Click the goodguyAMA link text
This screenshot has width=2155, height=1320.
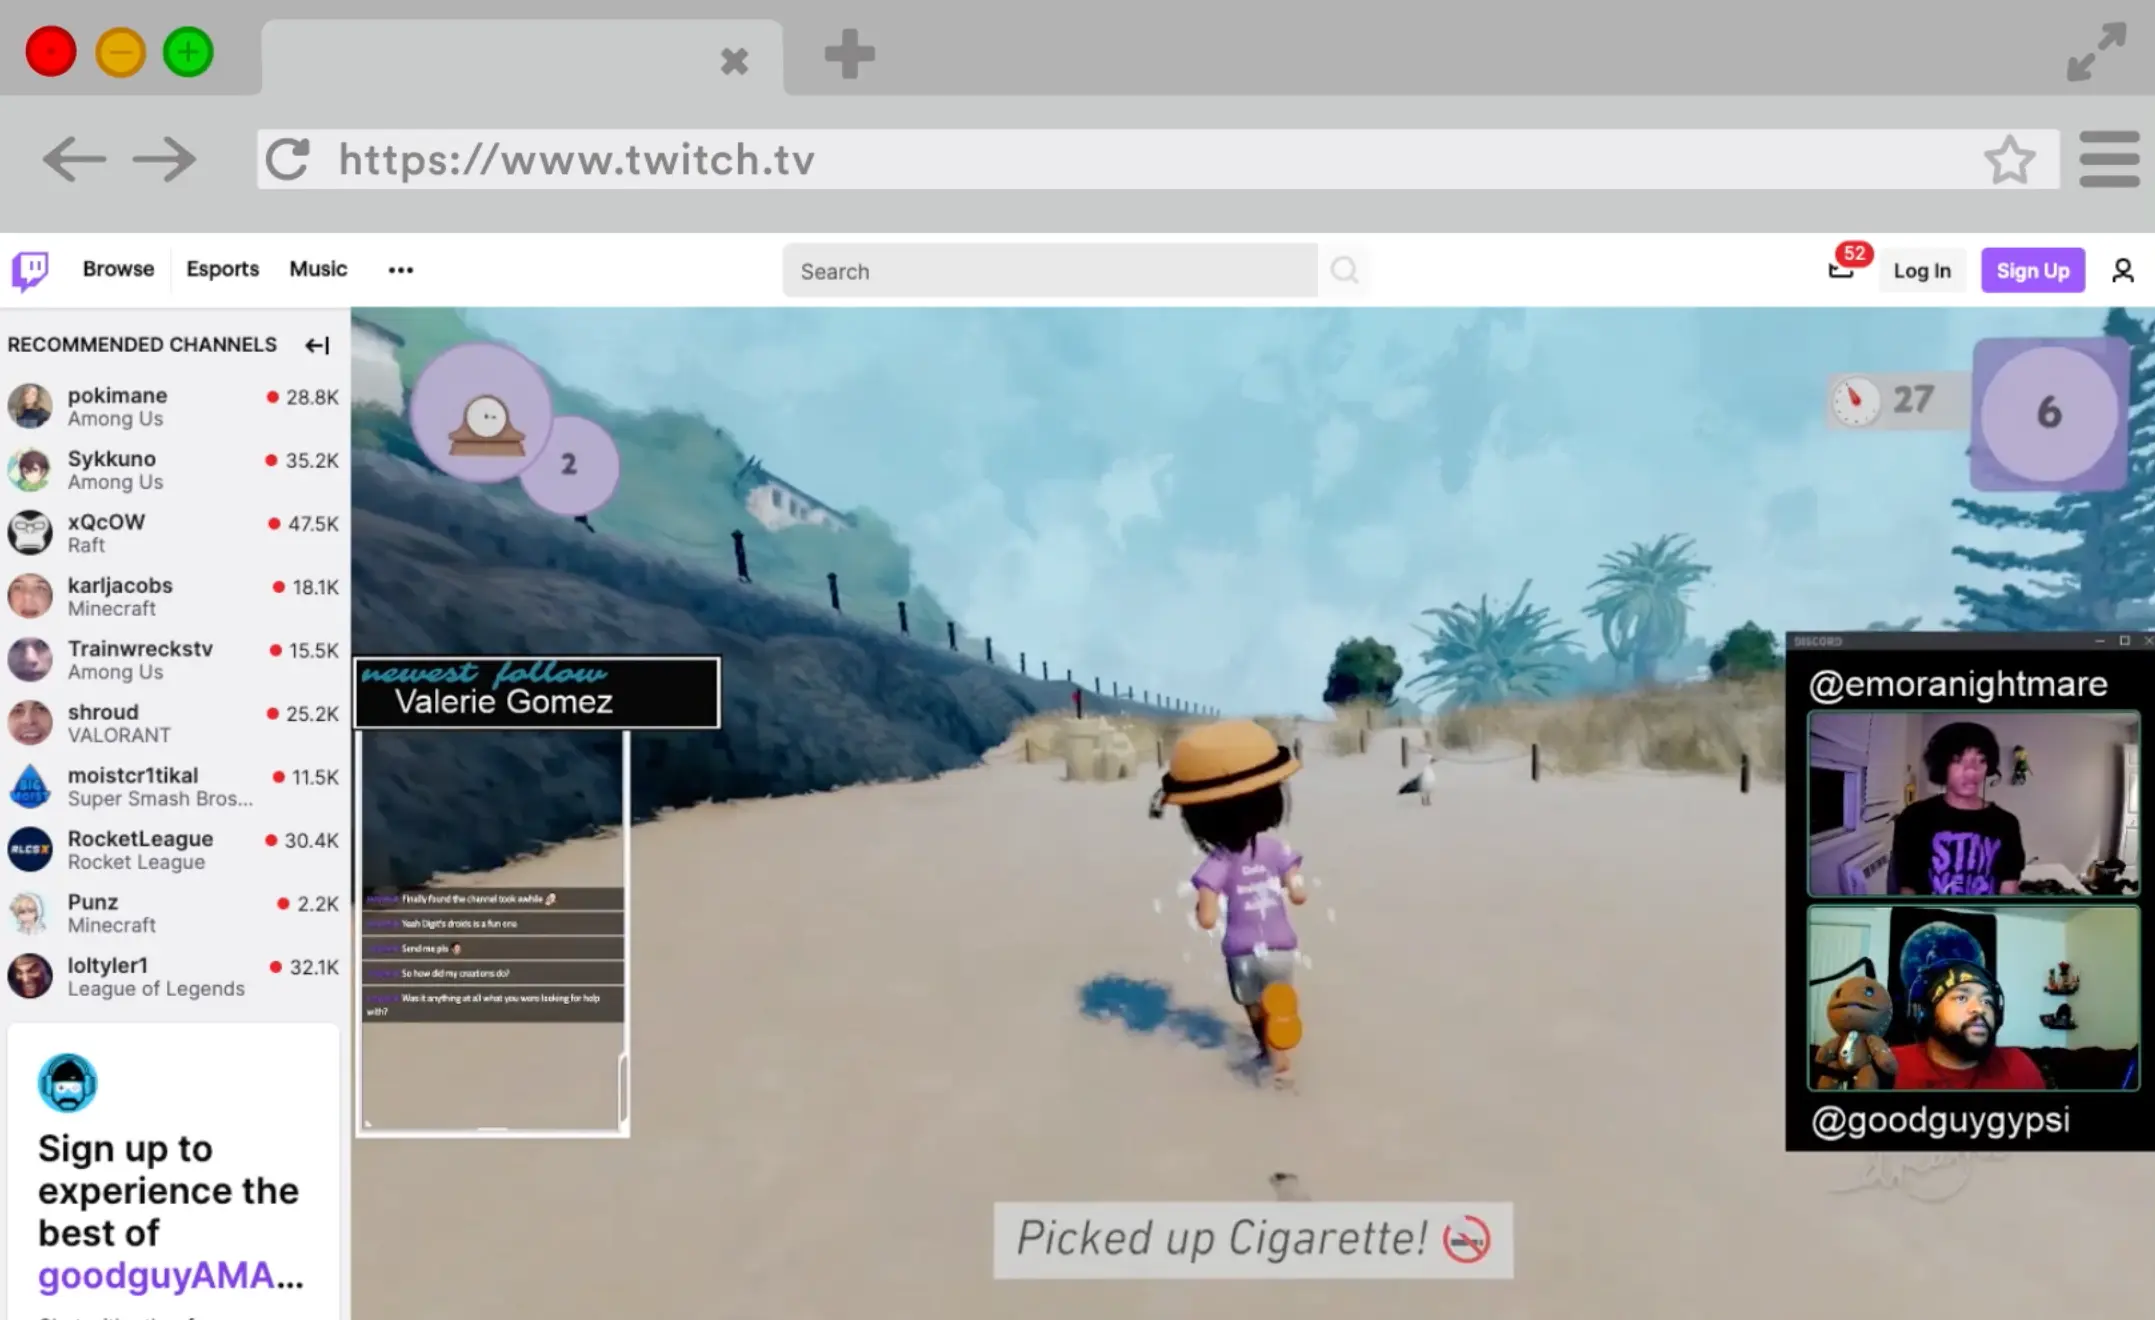[x=170, y=1276]
